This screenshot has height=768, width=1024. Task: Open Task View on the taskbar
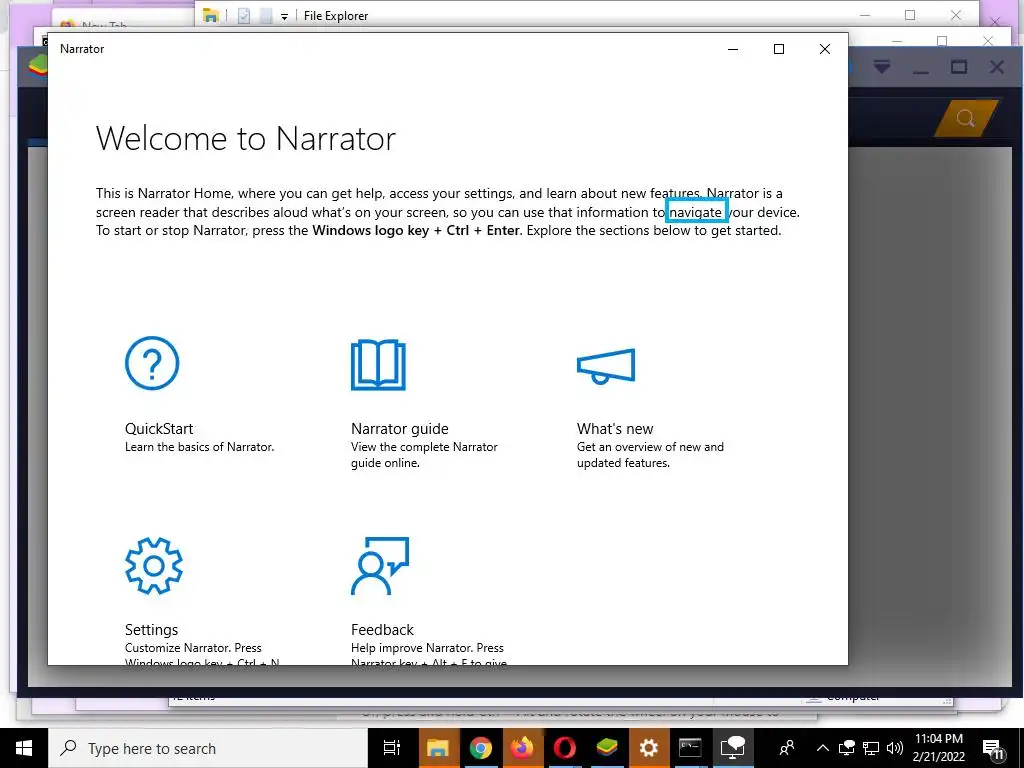pyautogui.click(x=392, y=748)
